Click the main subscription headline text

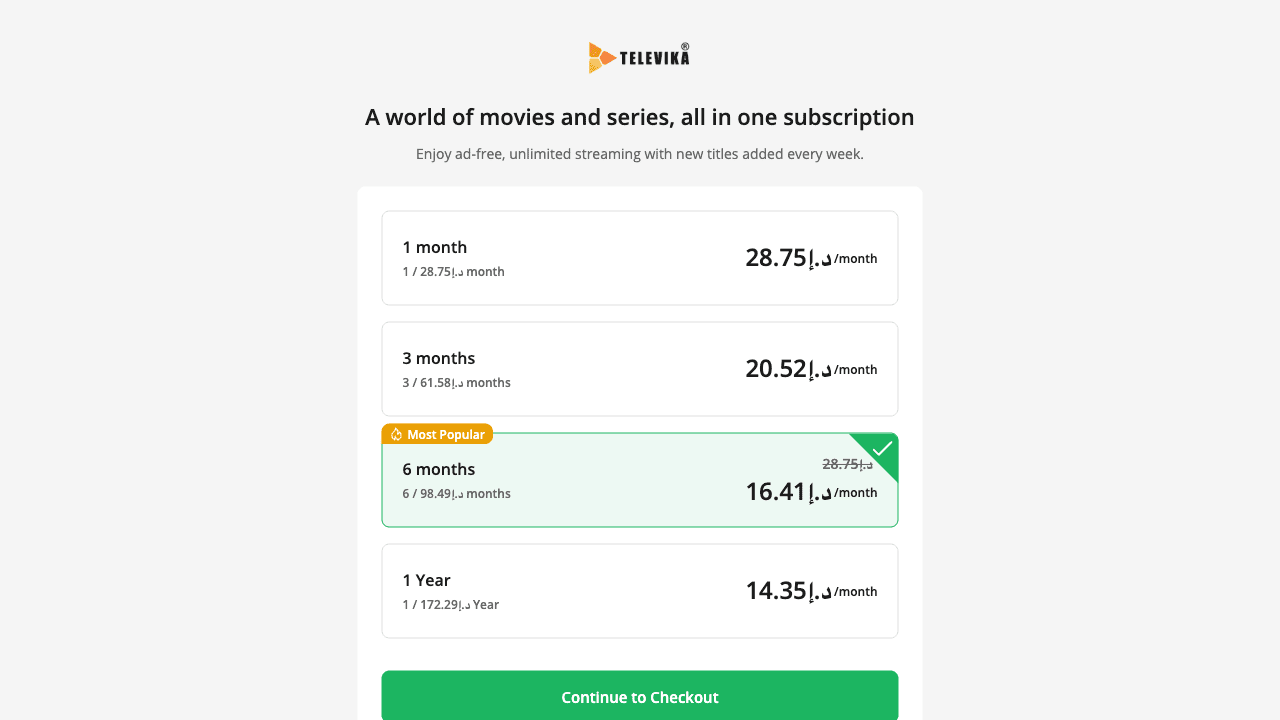point(640,117)
